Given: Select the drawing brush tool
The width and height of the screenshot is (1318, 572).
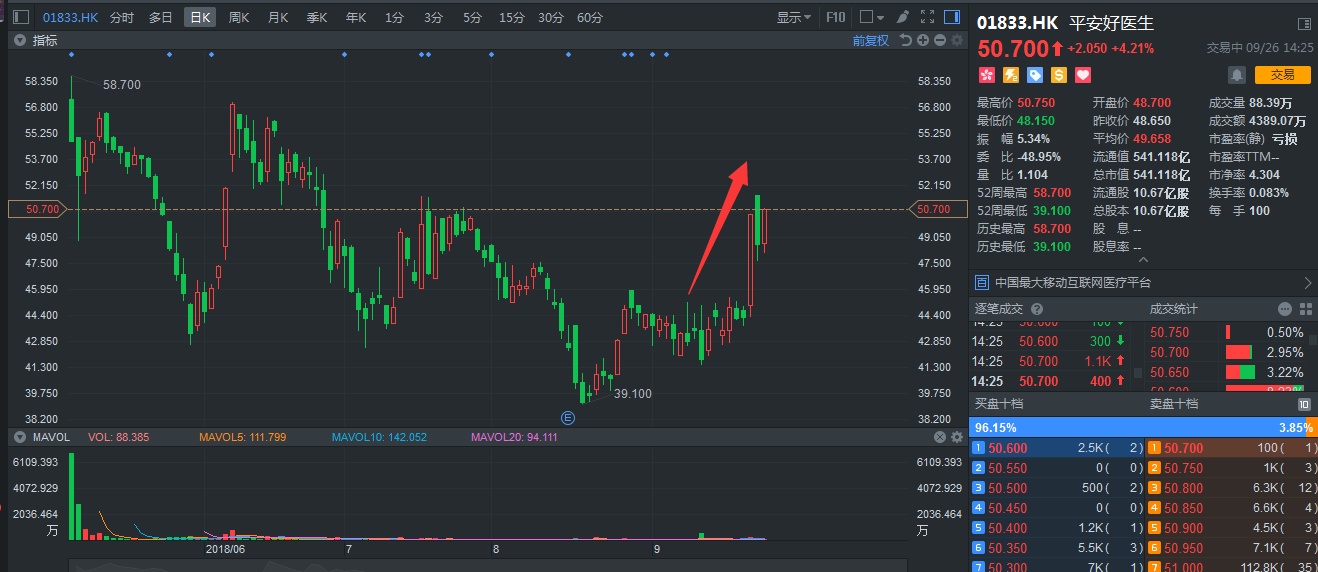Looking at the screenshot, I should 903,17.
